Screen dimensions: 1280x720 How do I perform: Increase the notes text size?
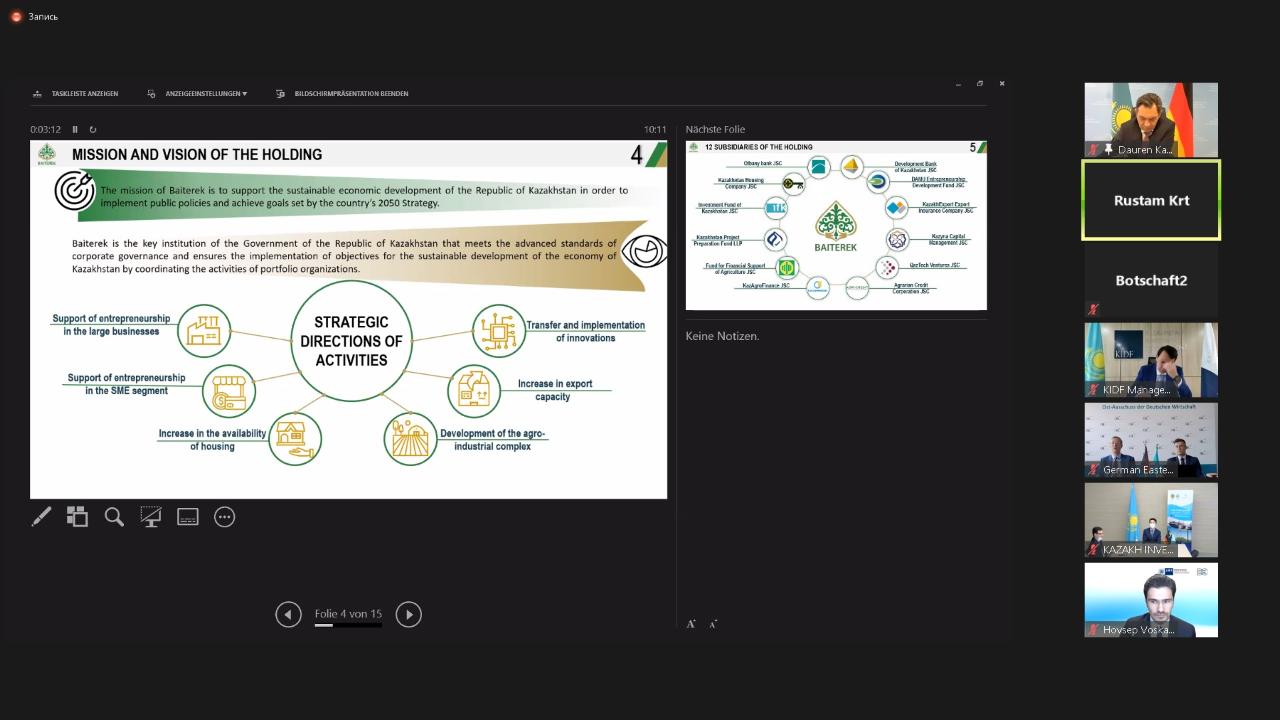pyautogui.click(x=691, y=624)
